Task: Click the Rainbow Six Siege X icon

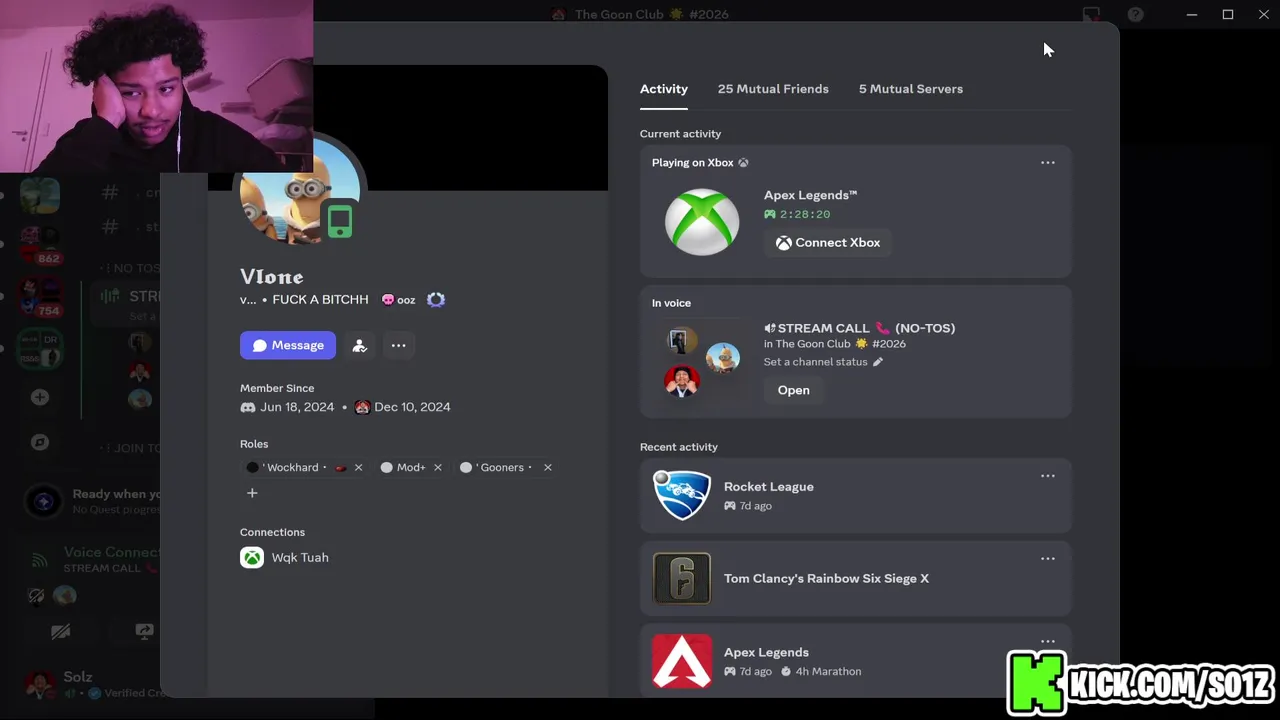Action: (x=682, y=578)
